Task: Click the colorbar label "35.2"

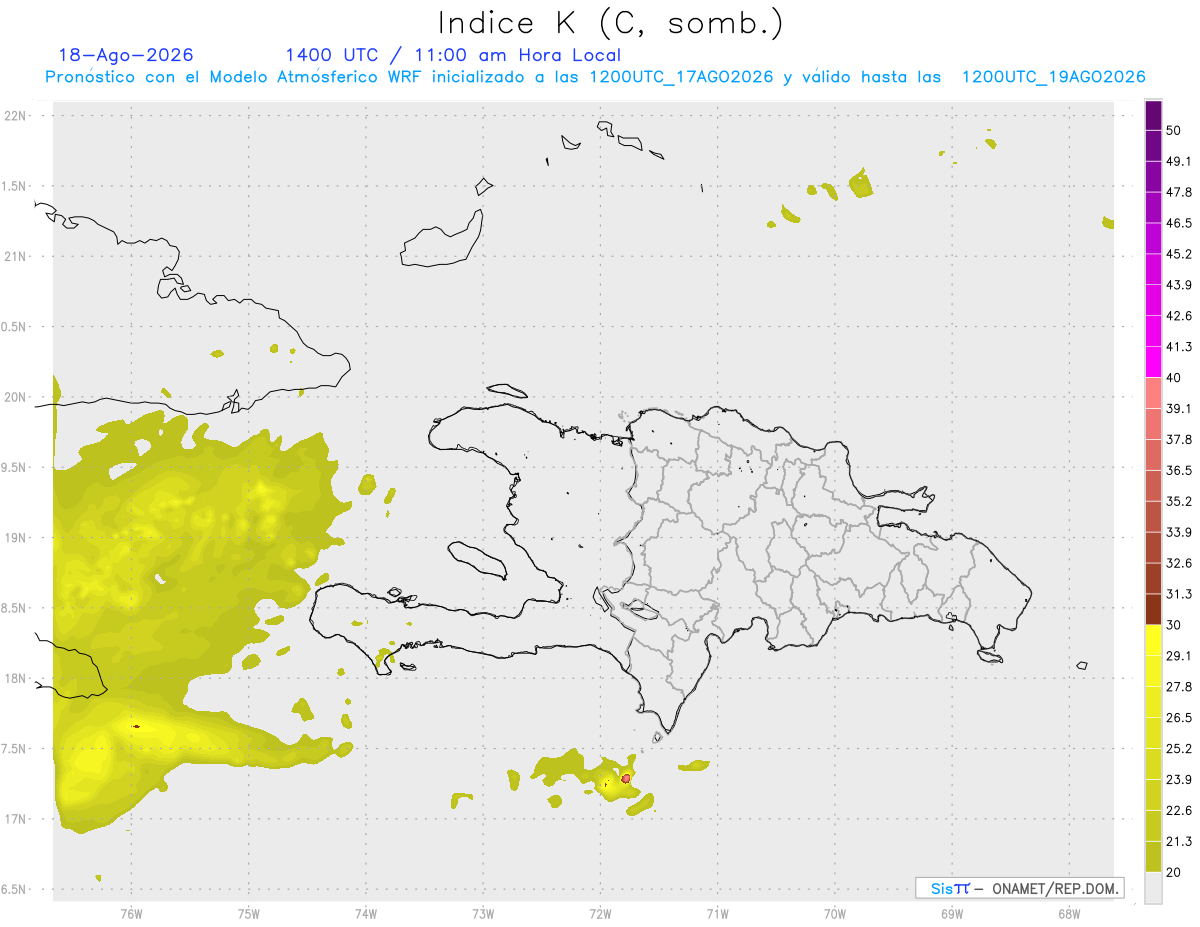Action: click(1179, 502)
